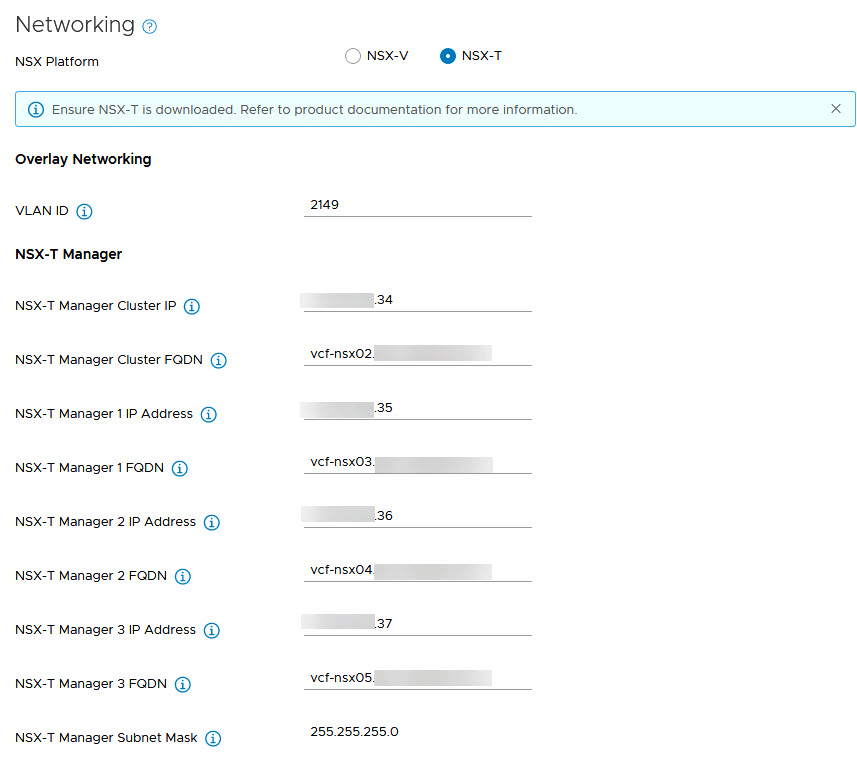
Task: Click the NSX-T Manager 2 FQDN field
Action: (x=417, y=570)
